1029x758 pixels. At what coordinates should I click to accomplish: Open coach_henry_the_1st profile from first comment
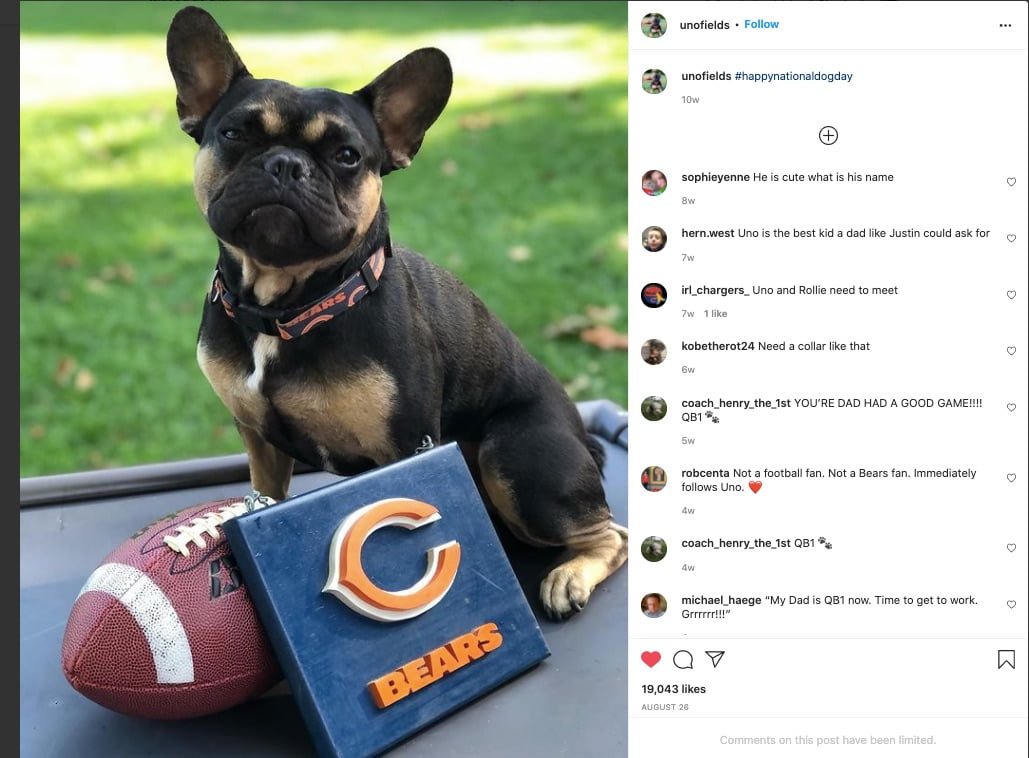tap(736, 403)
